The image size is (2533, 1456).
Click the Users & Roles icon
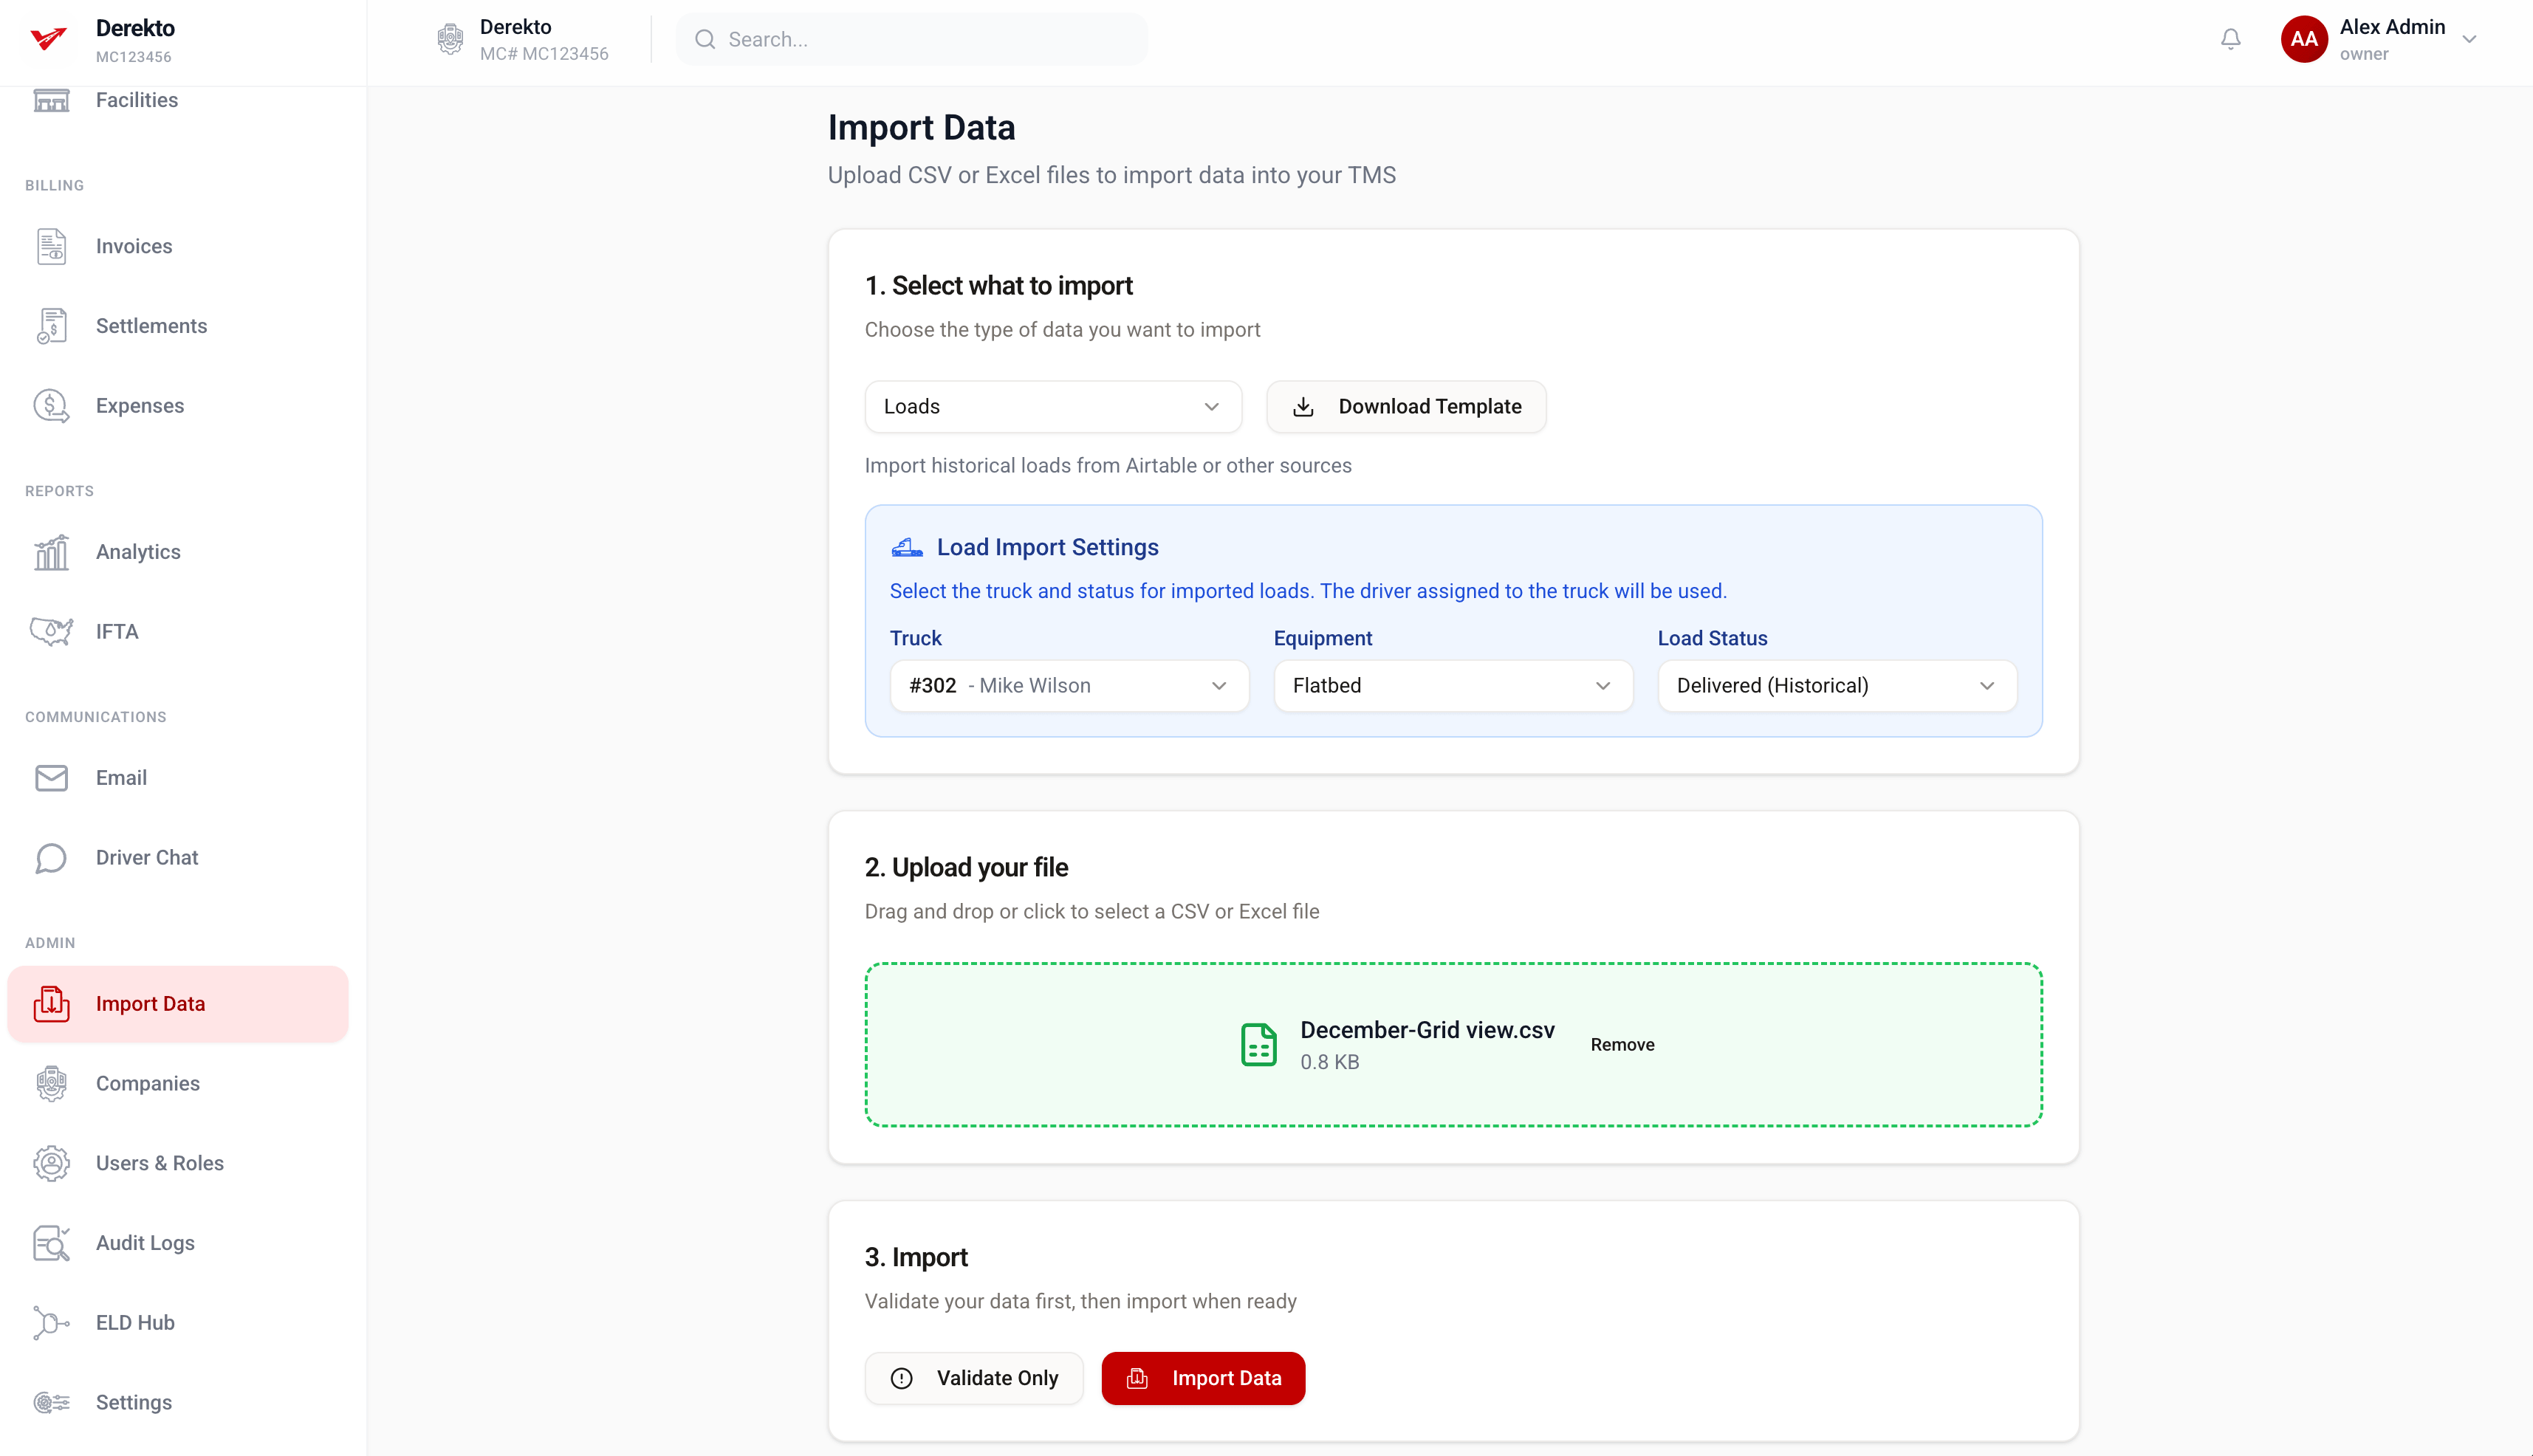51,1163
